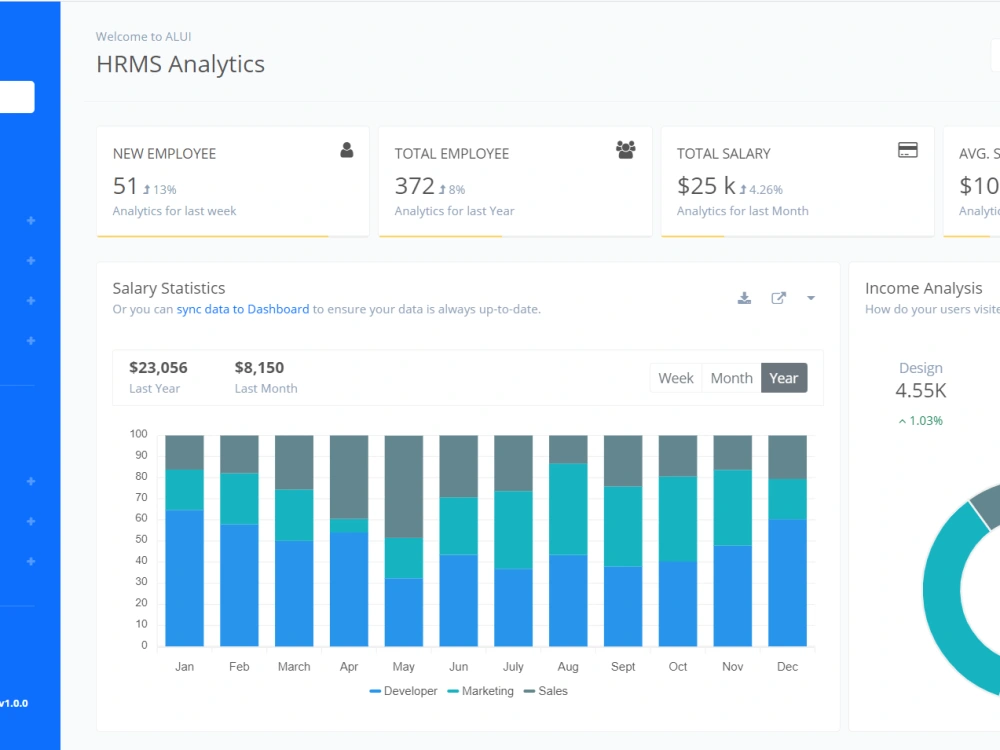
Task: Click the Design 4.55K income figure
Action: pos(920,390)
